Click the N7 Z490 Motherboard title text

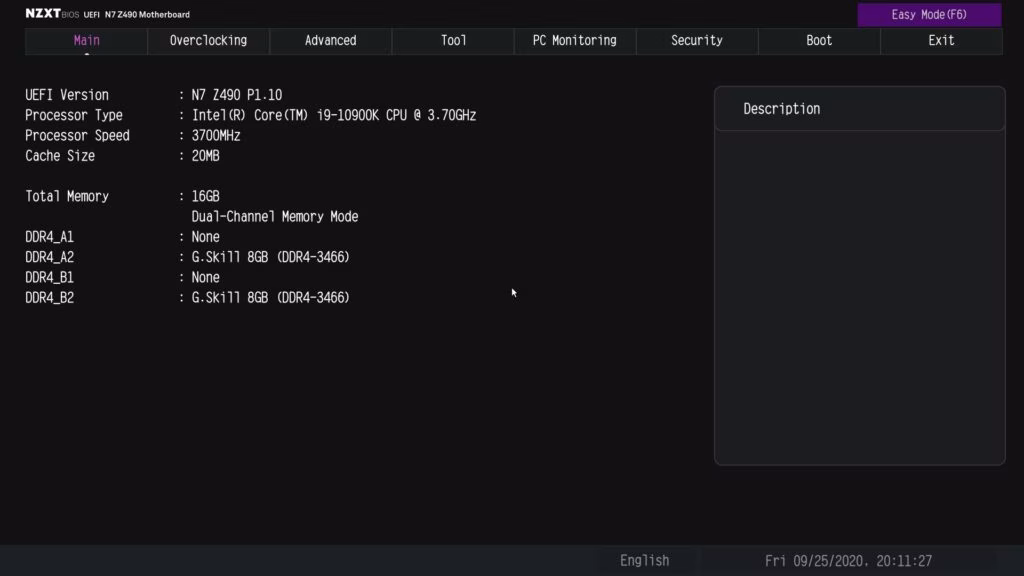147,14
